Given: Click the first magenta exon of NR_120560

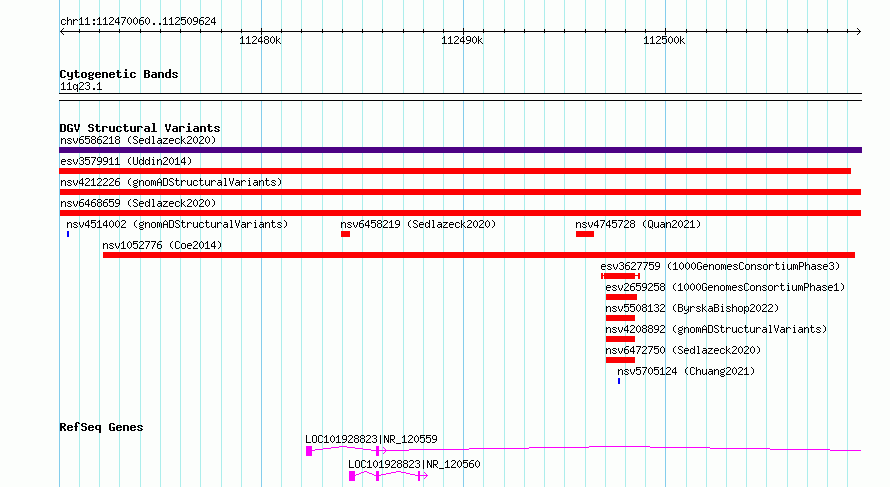Looking at the screenshot, I should pos(352,476).
